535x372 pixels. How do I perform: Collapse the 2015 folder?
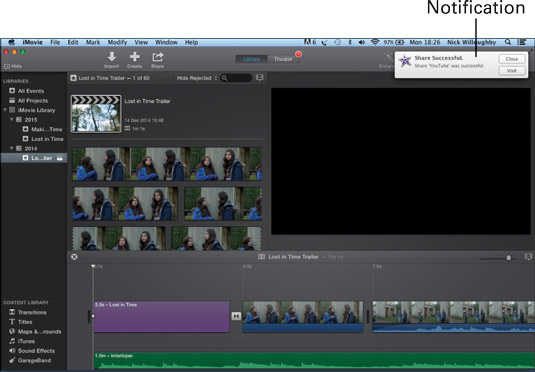coord(12,119)
